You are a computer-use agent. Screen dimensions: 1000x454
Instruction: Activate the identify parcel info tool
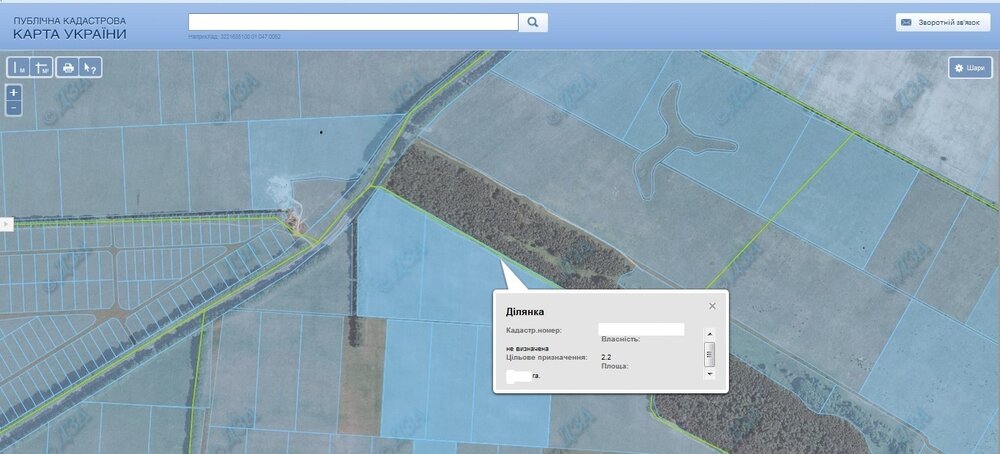90,68
